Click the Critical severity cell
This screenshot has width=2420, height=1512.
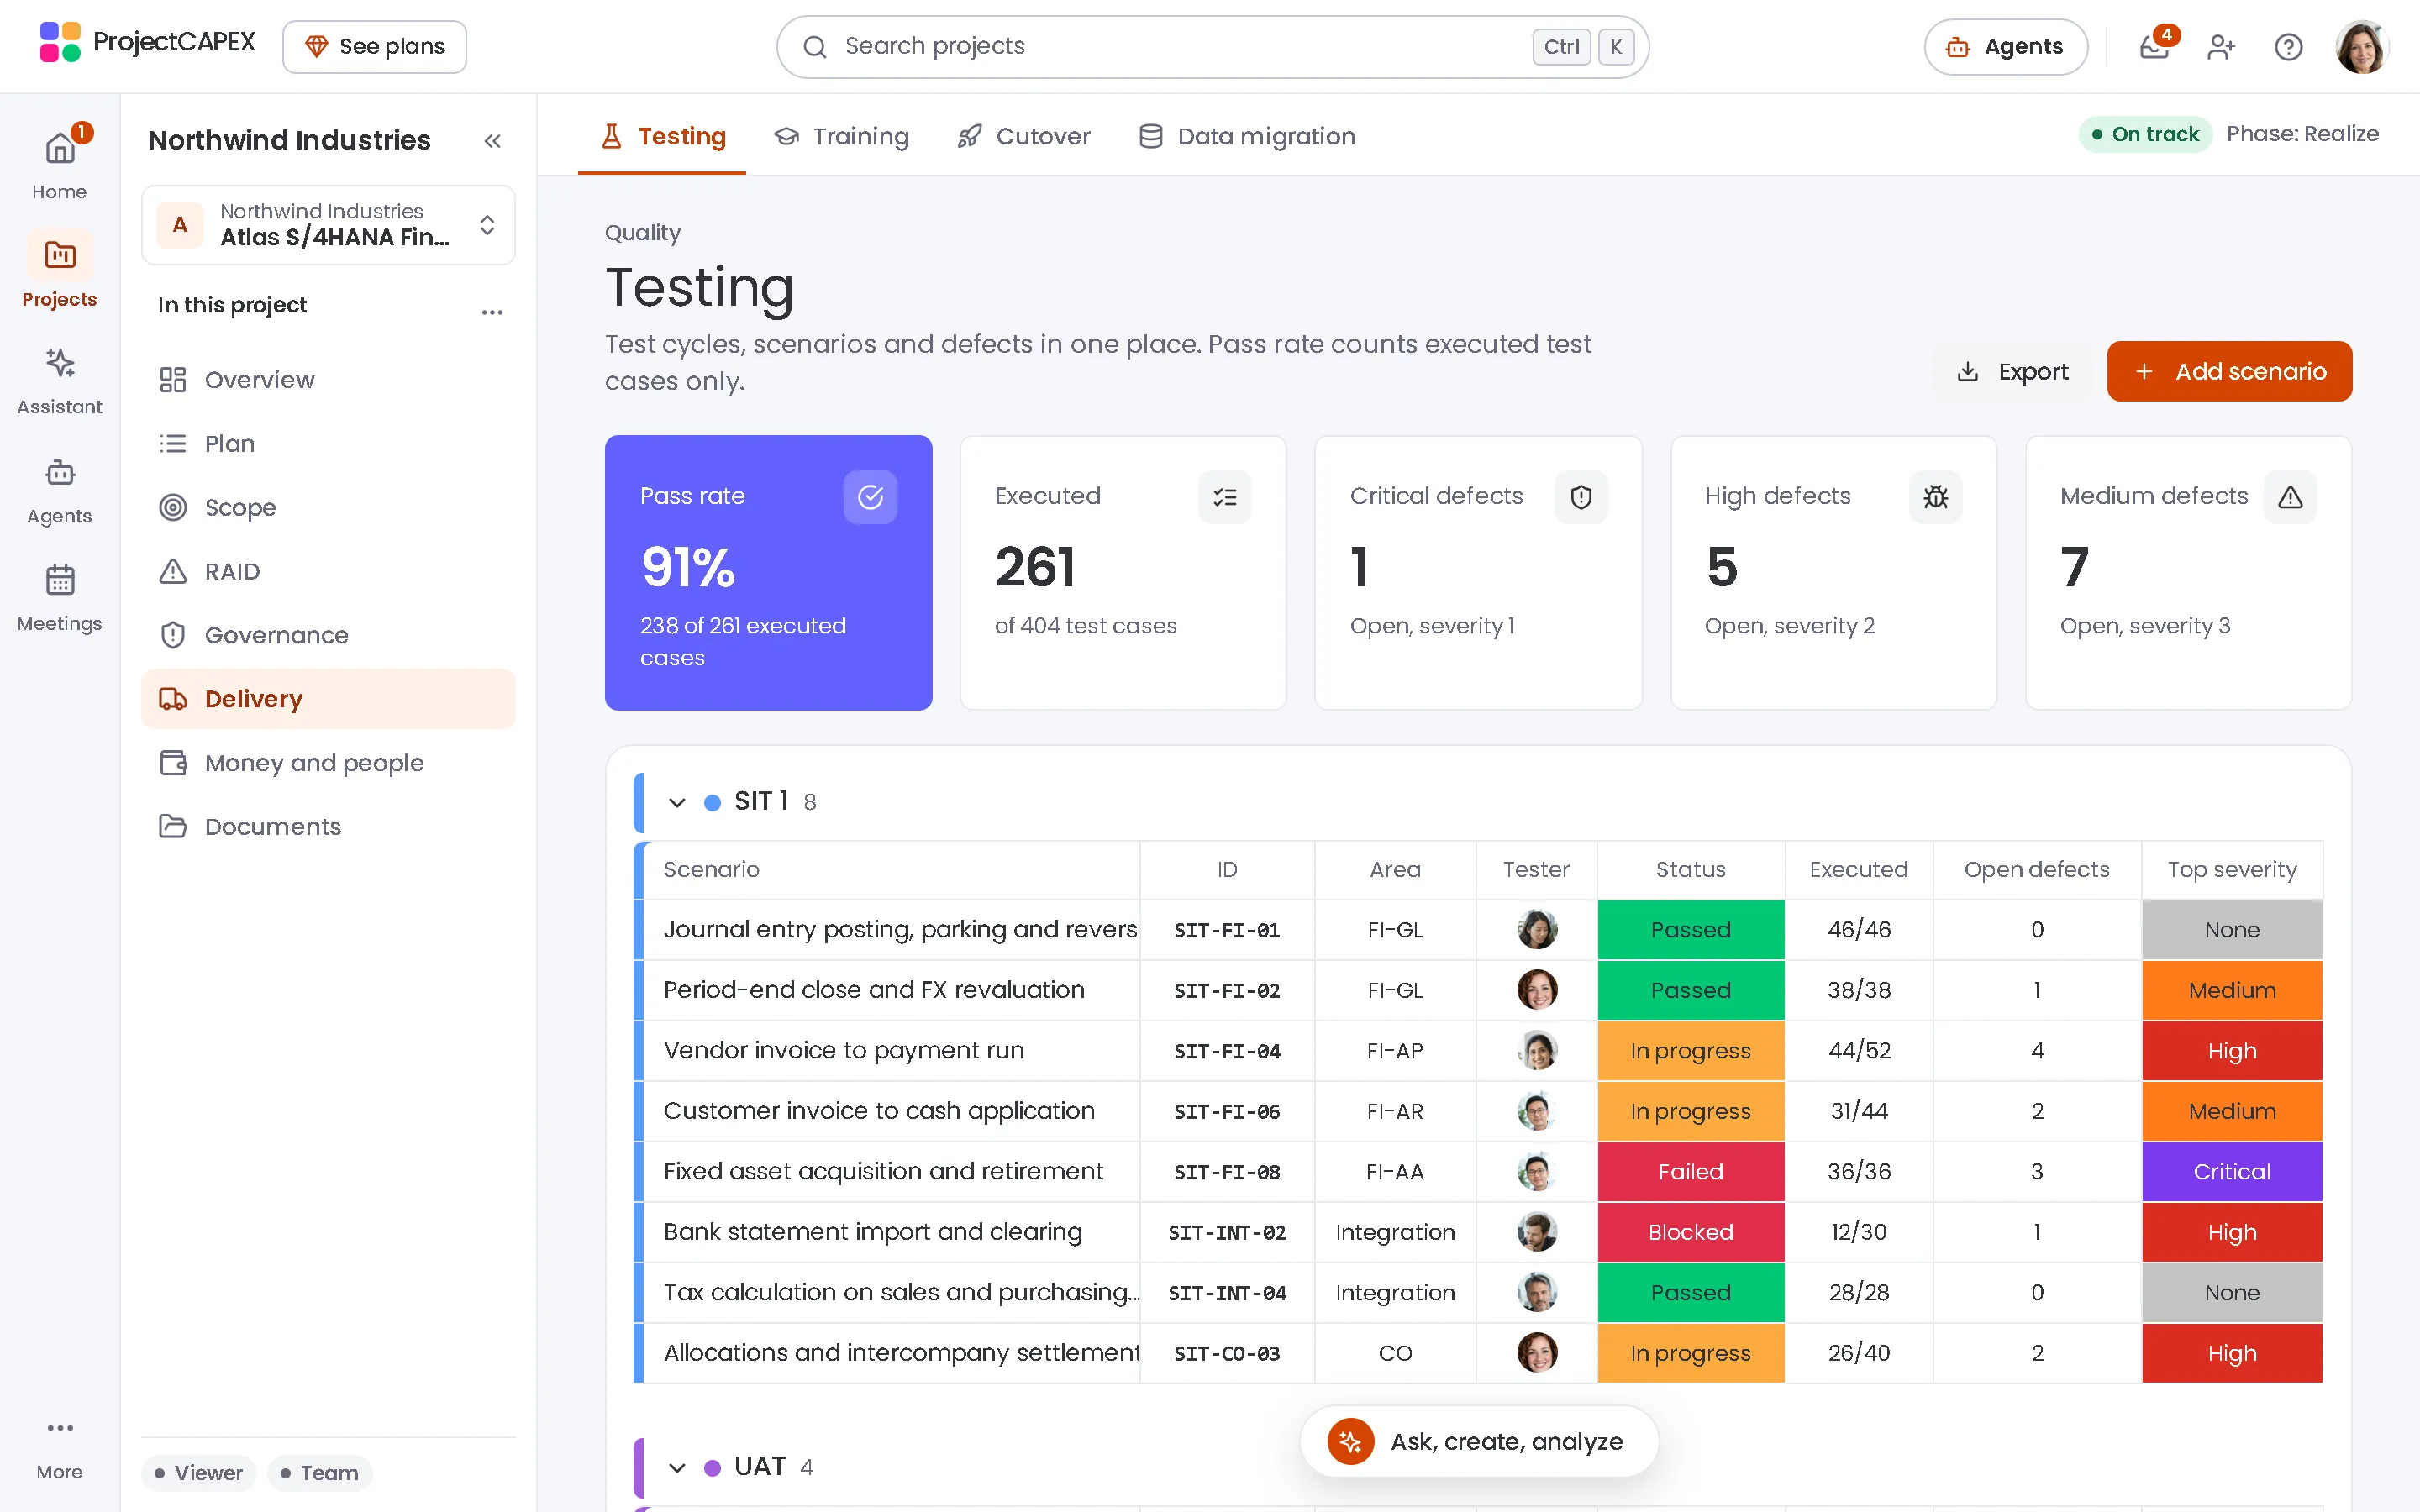[2231, 1171]
